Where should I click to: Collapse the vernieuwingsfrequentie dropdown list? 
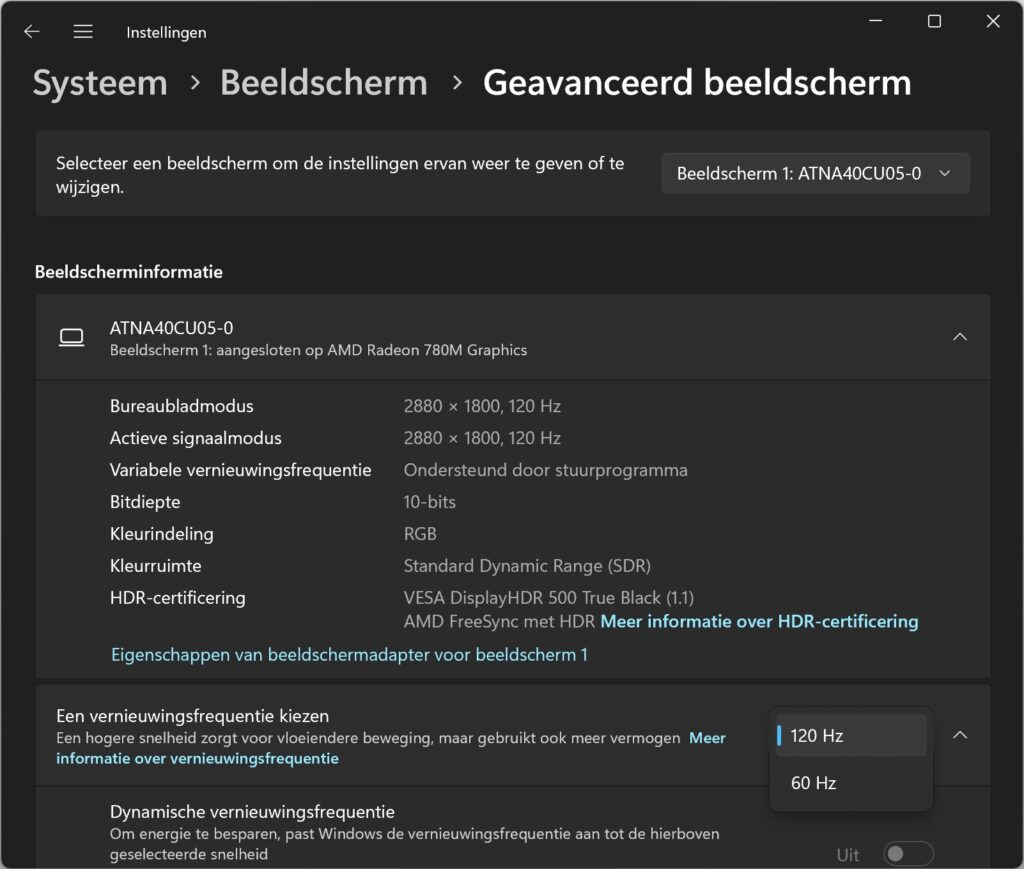(x=959, y=734)
